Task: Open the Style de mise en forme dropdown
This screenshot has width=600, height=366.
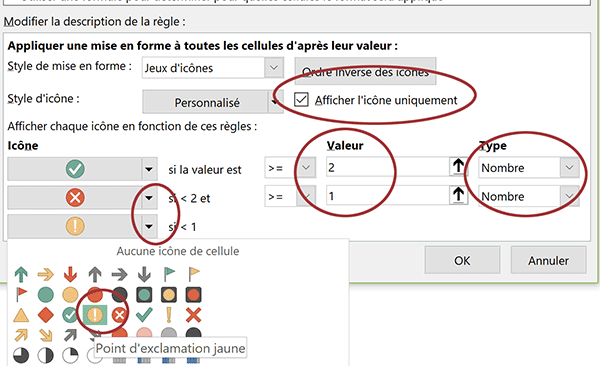Action: point(274,68)
